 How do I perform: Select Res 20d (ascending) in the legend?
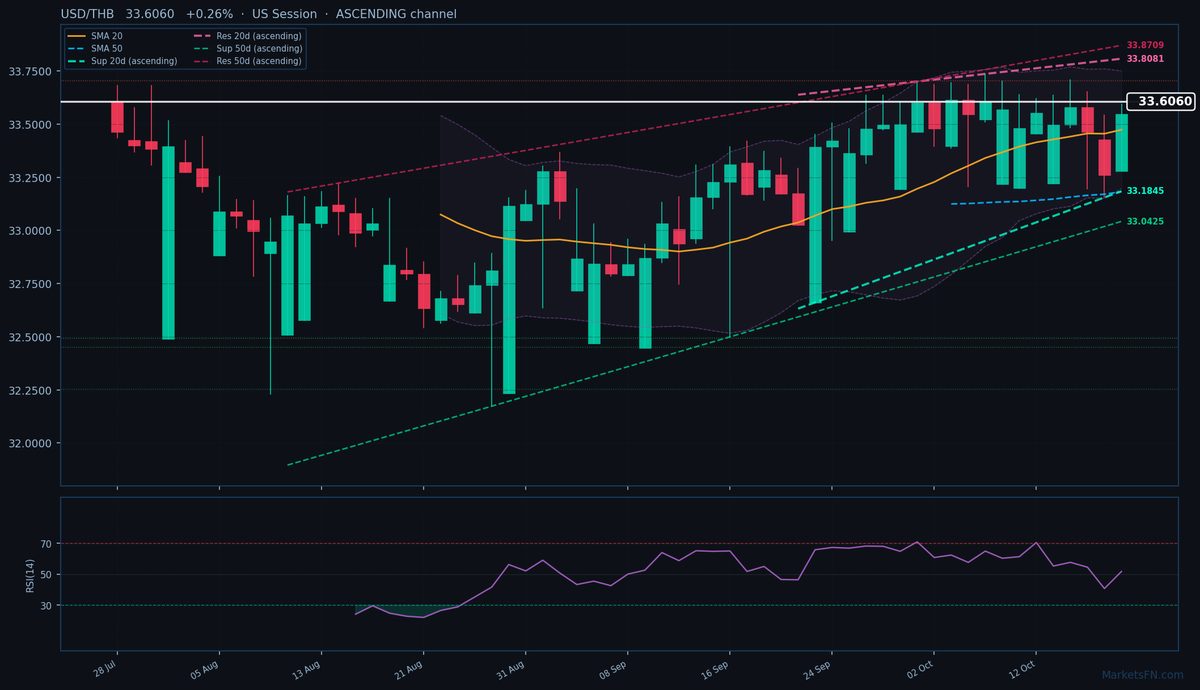click(x=246, y=36)
